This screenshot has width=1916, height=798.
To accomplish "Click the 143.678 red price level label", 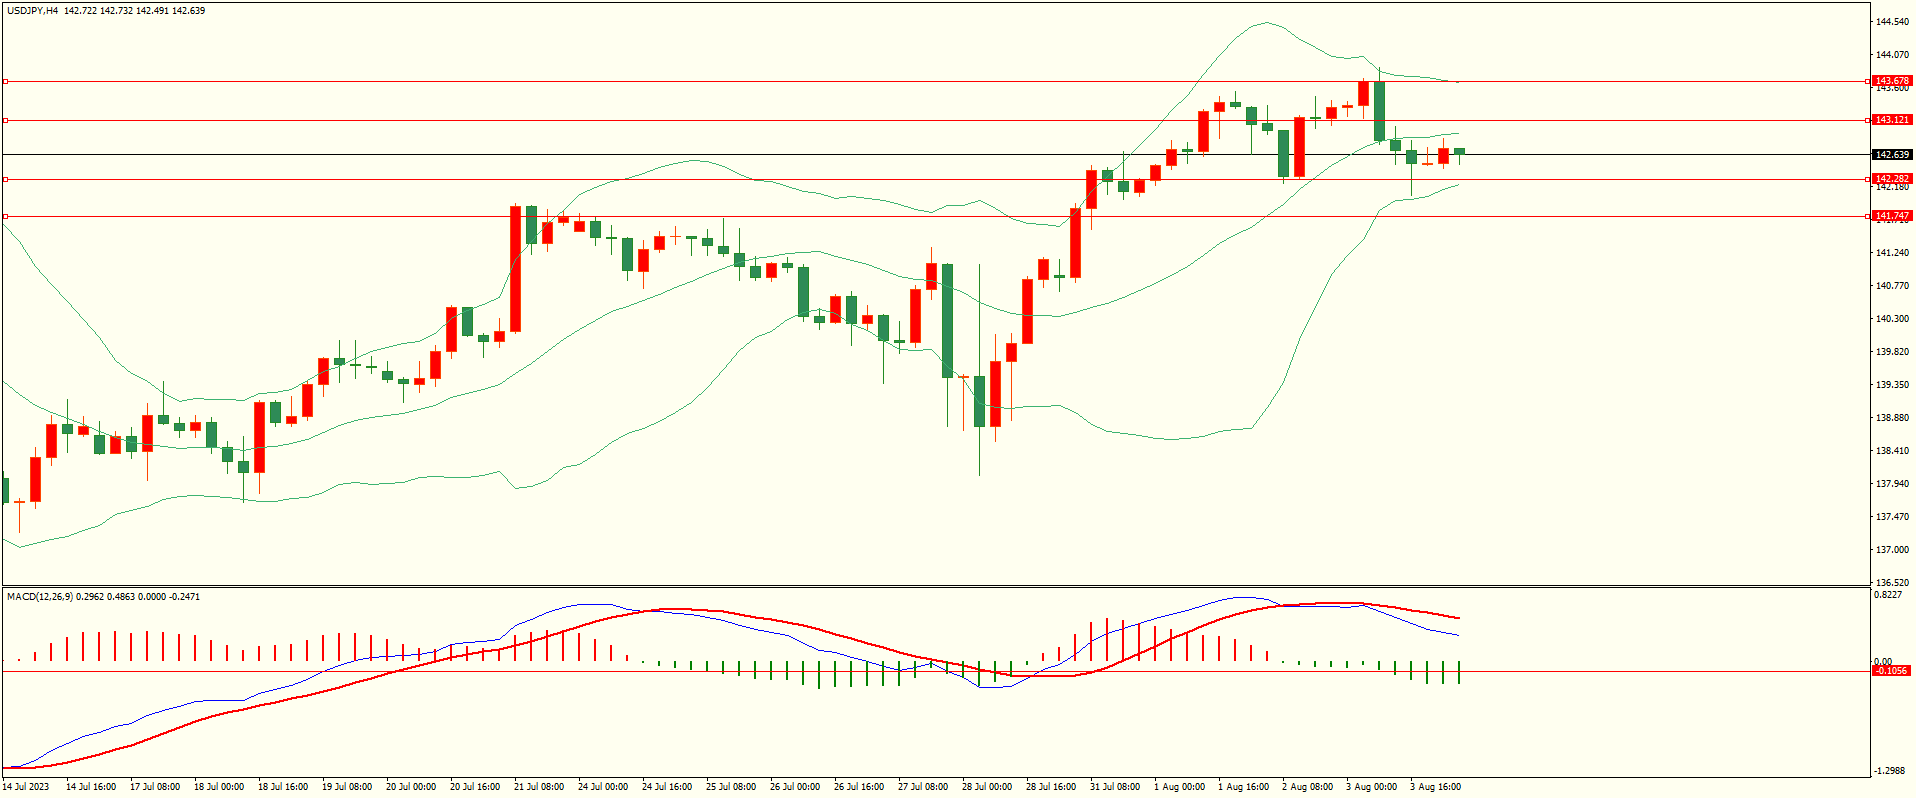I will point(1891,81).
